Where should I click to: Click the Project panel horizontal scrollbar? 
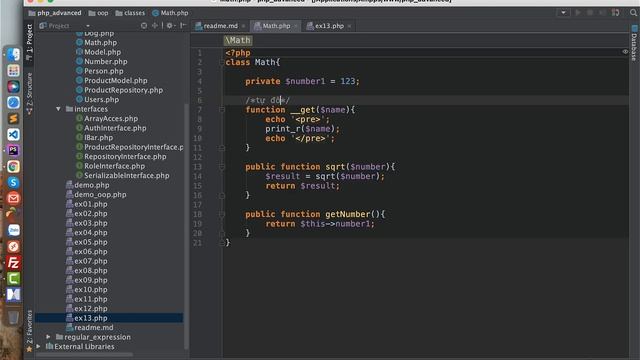(84, 354)
